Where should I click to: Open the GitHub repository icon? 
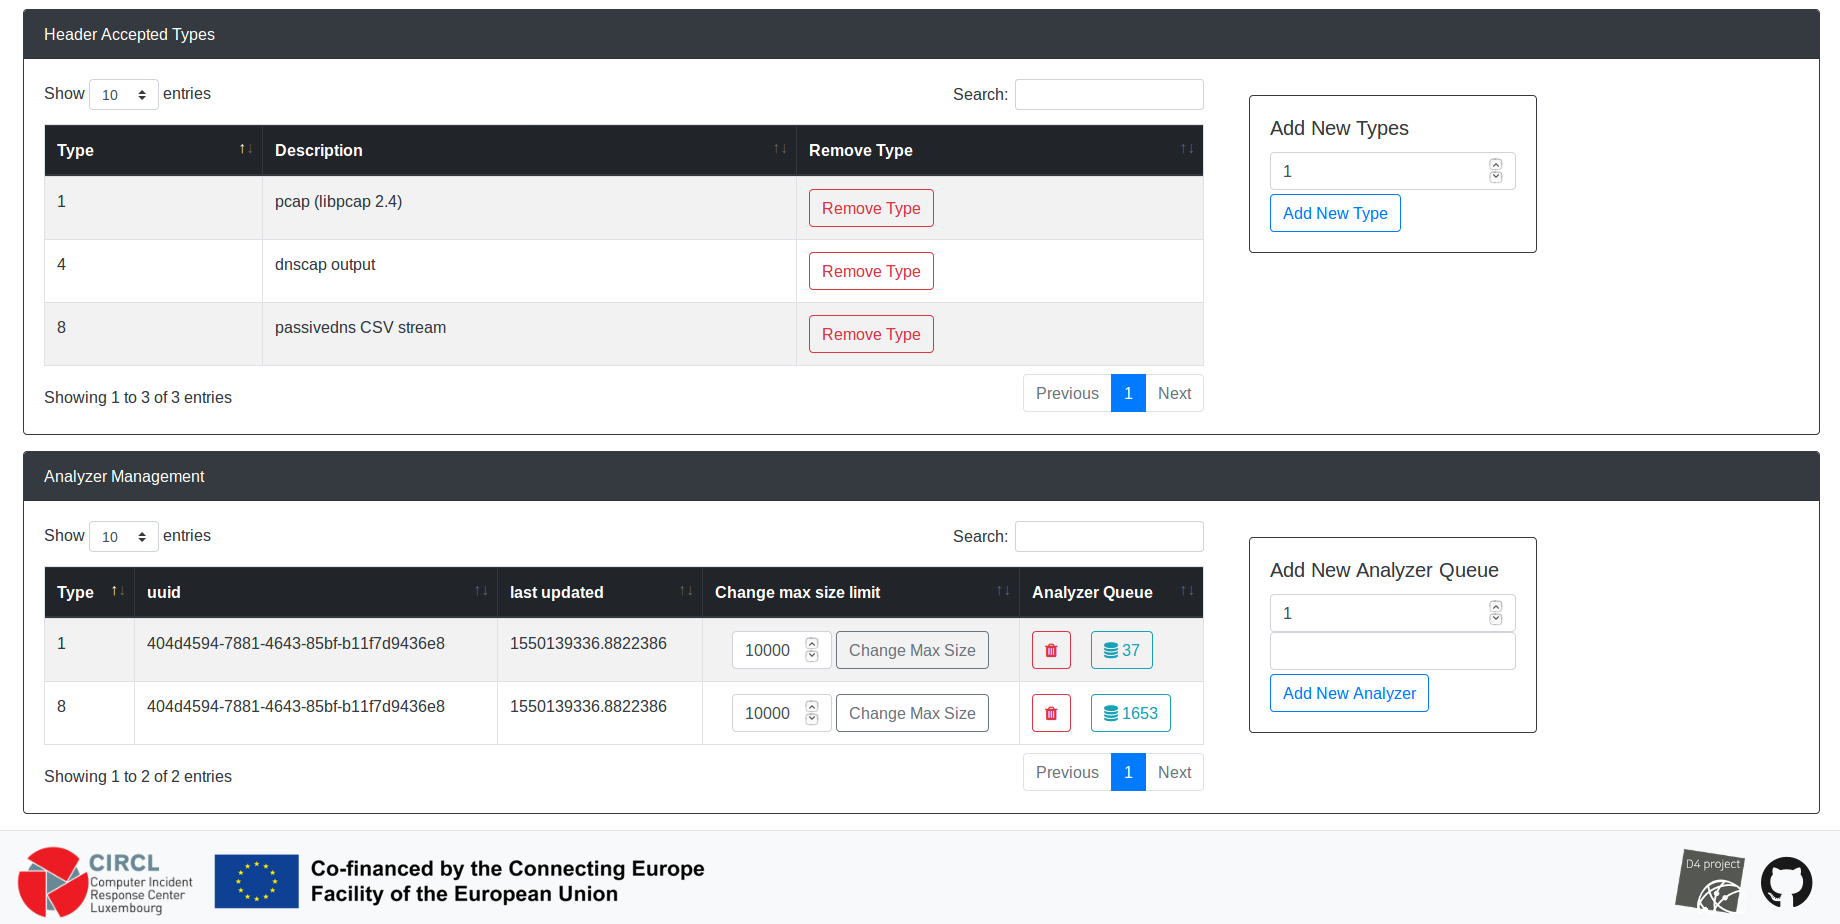(x=1786, y=882)
